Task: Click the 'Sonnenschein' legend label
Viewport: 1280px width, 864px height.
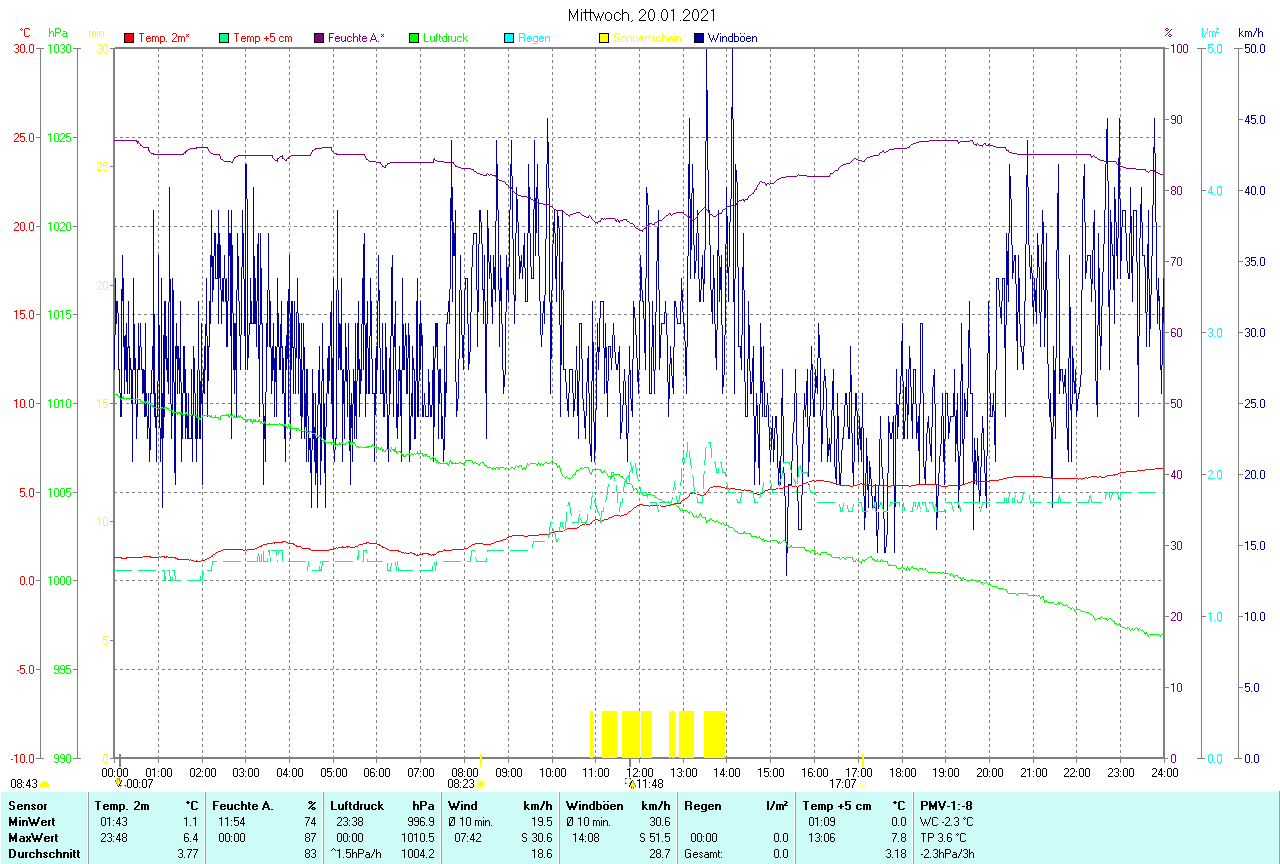Action: coord(647,38)
